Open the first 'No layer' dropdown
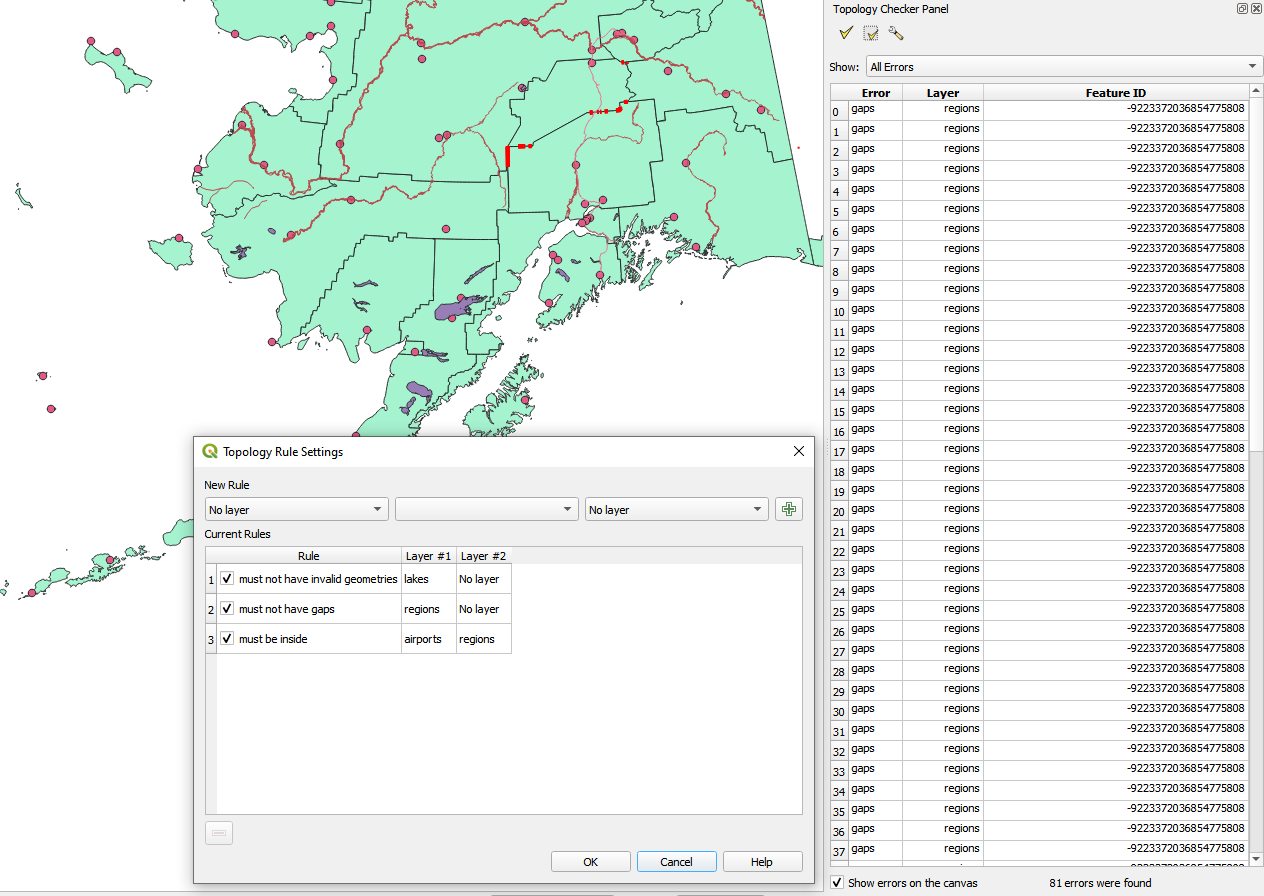The height and width of the screenshot is (896, 1264). click(x=296, y=509)
